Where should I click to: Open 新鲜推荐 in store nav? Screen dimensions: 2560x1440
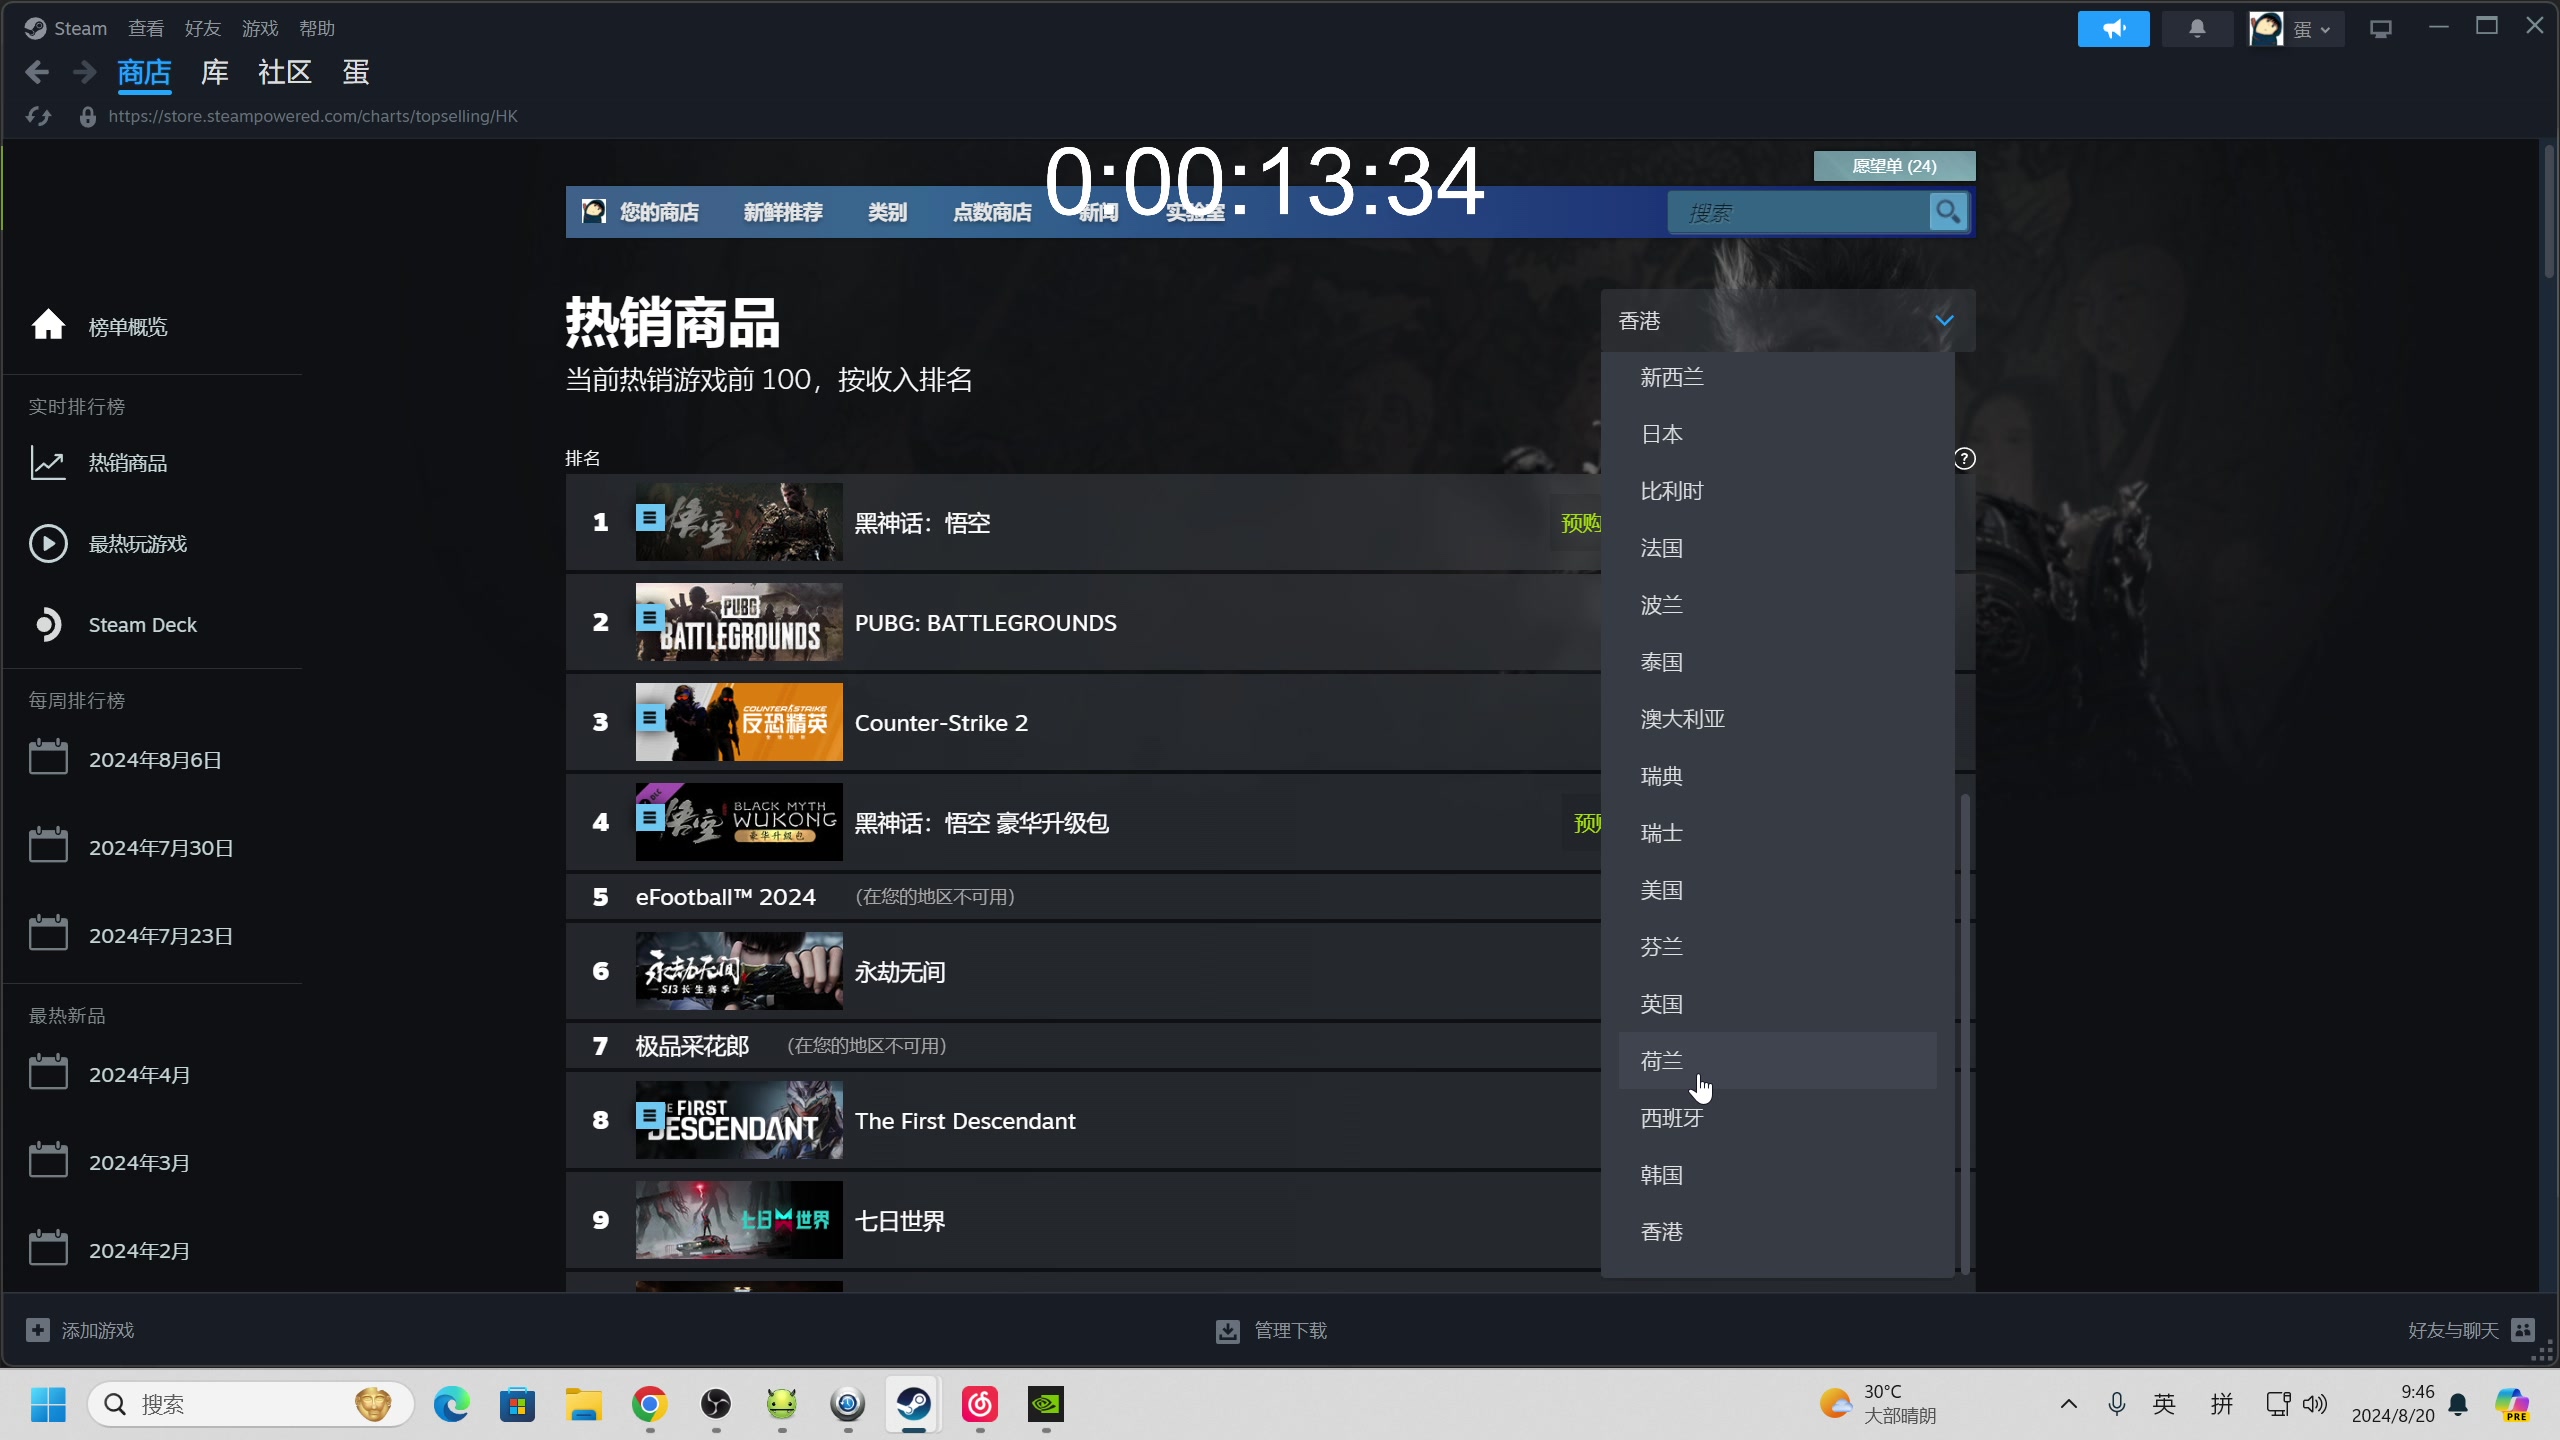(x=783, y=212)
